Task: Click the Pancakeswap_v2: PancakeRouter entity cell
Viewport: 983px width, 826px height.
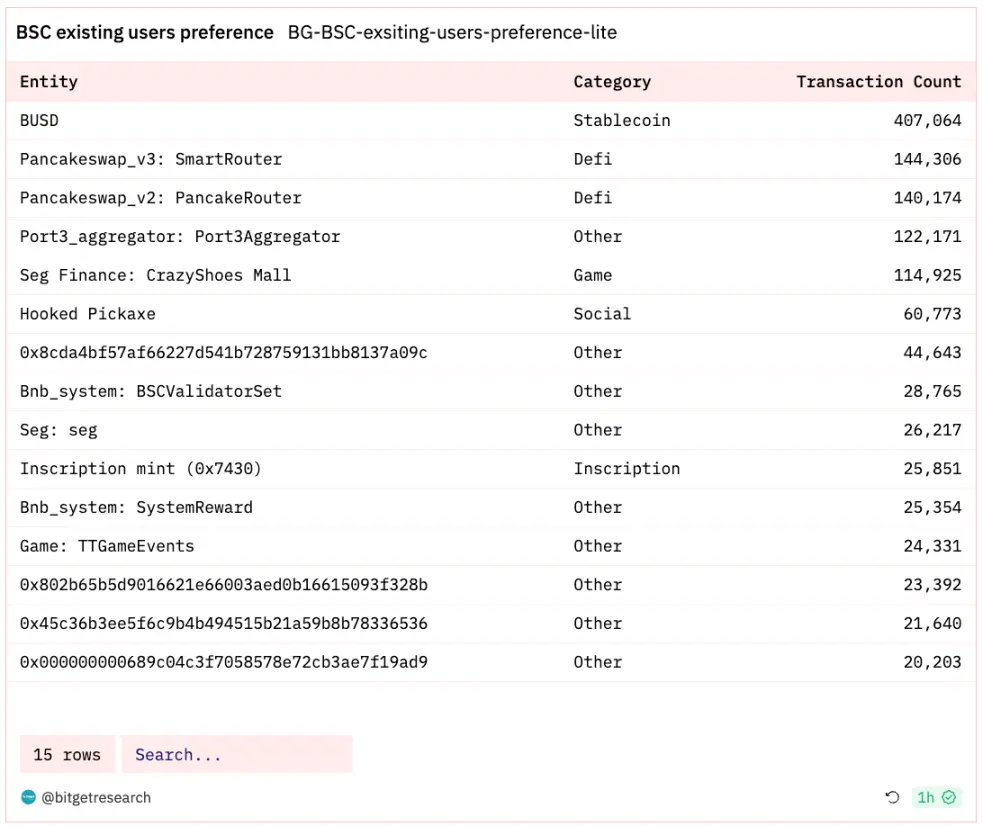Action: coord(160,198)
